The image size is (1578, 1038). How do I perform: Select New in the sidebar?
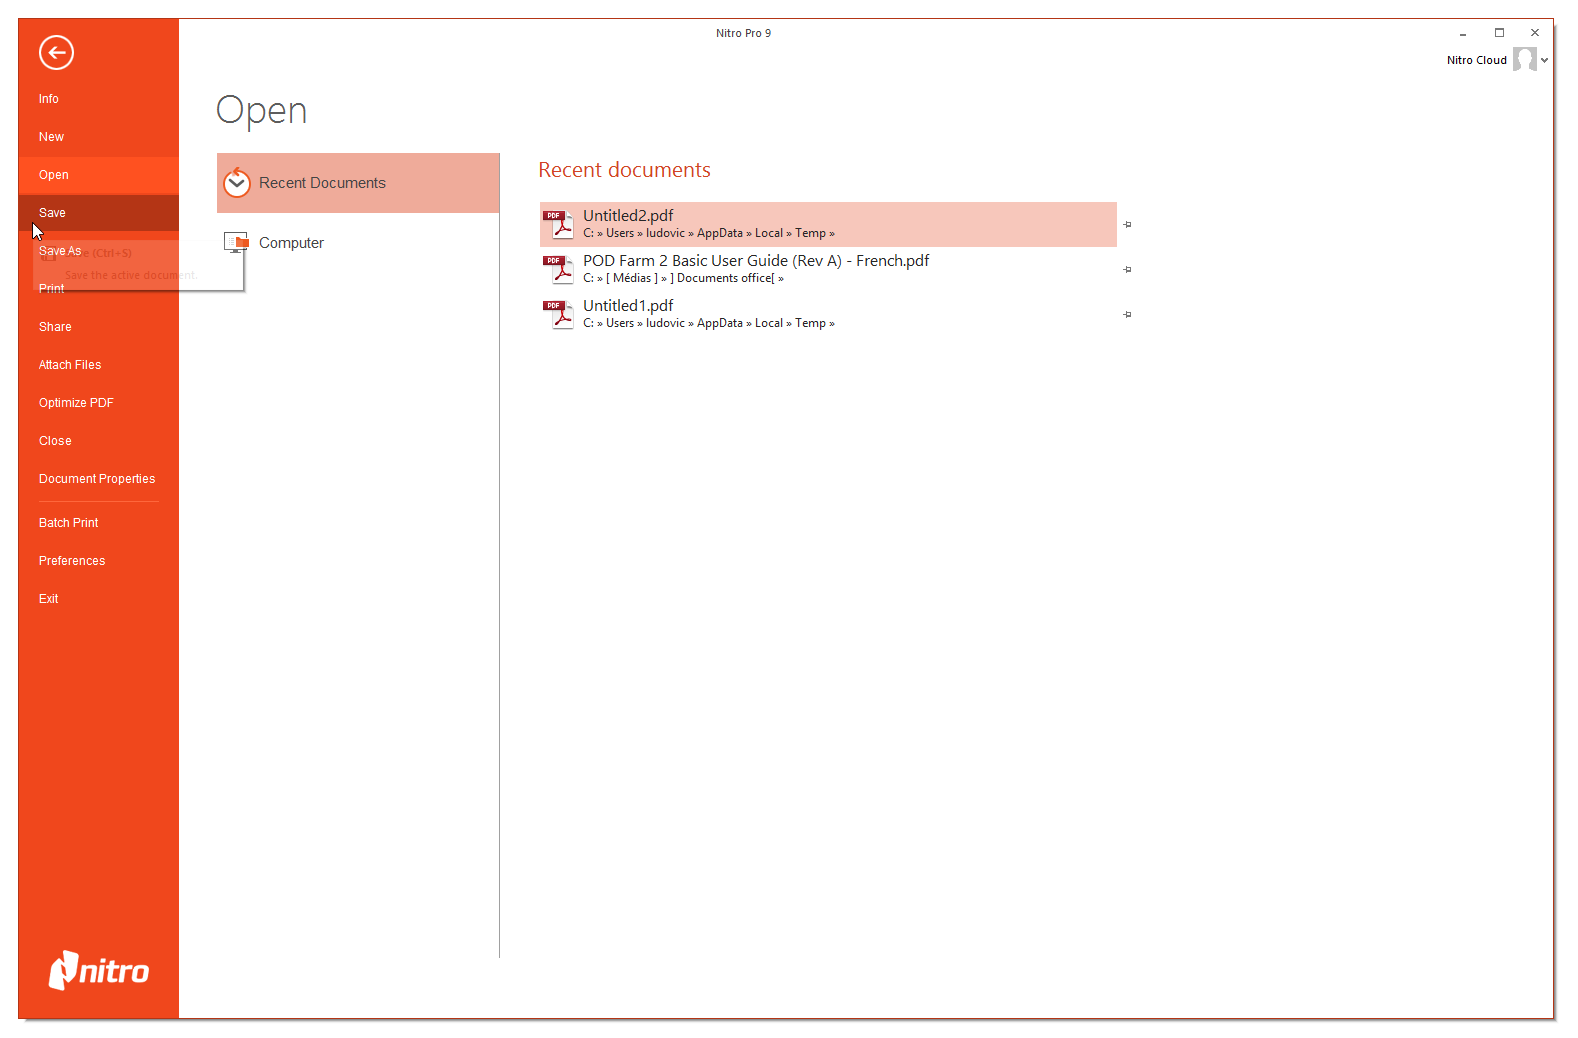[98, 137]
